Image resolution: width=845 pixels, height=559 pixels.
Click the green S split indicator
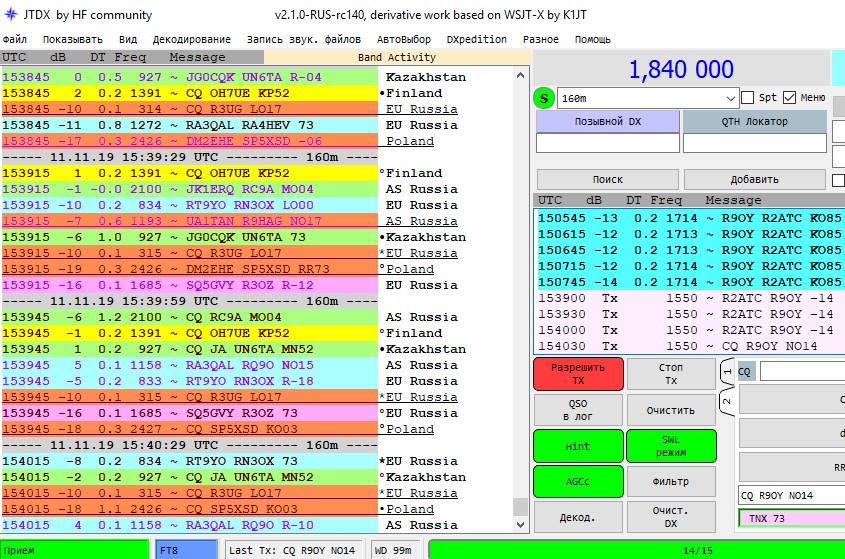543,97
